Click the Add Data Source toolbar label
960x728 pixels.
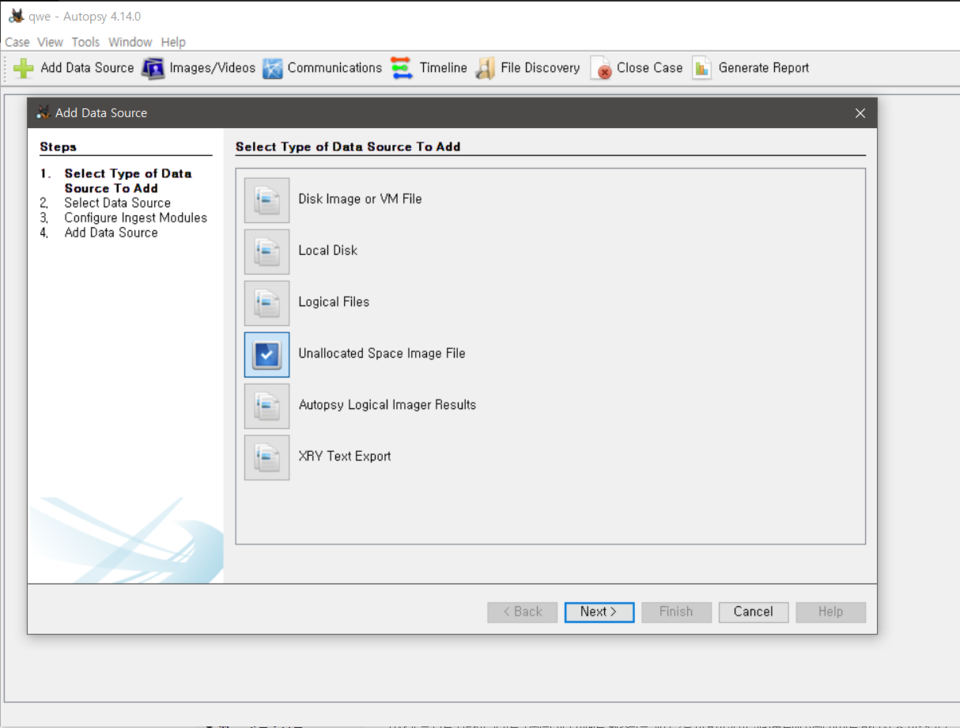click(87, 68)
